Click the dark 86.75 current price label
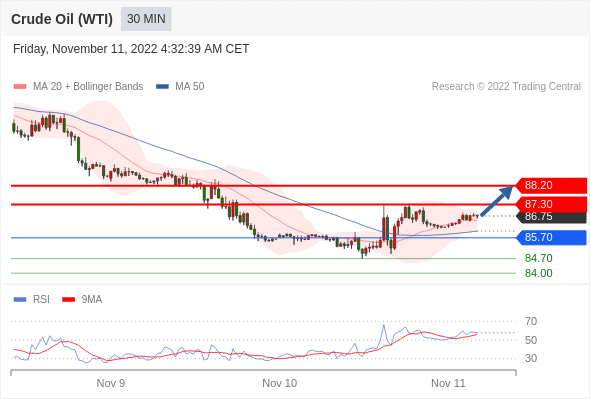 click(551, 217)
